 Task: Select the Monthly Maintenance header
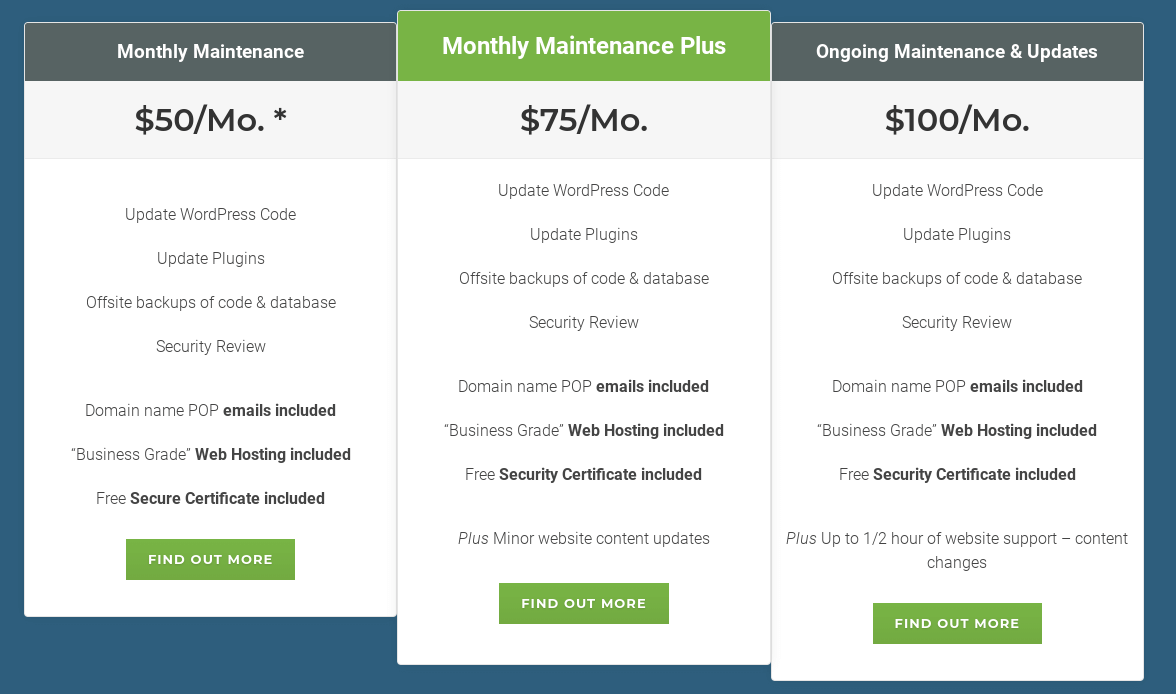[x=210, y=52]
